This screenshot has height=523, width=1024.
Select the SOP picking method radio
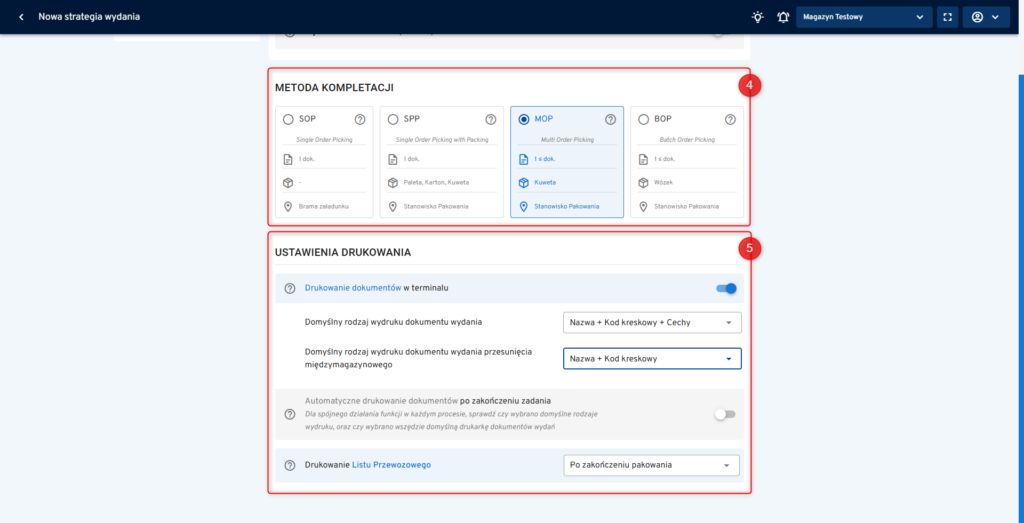289,119
